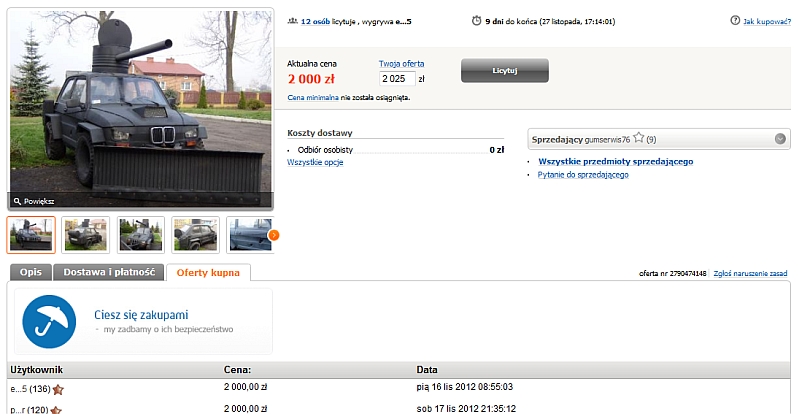Click the orange next-thumbnails arrow
This screenshot has width=800, height=414.
(274, 235)
